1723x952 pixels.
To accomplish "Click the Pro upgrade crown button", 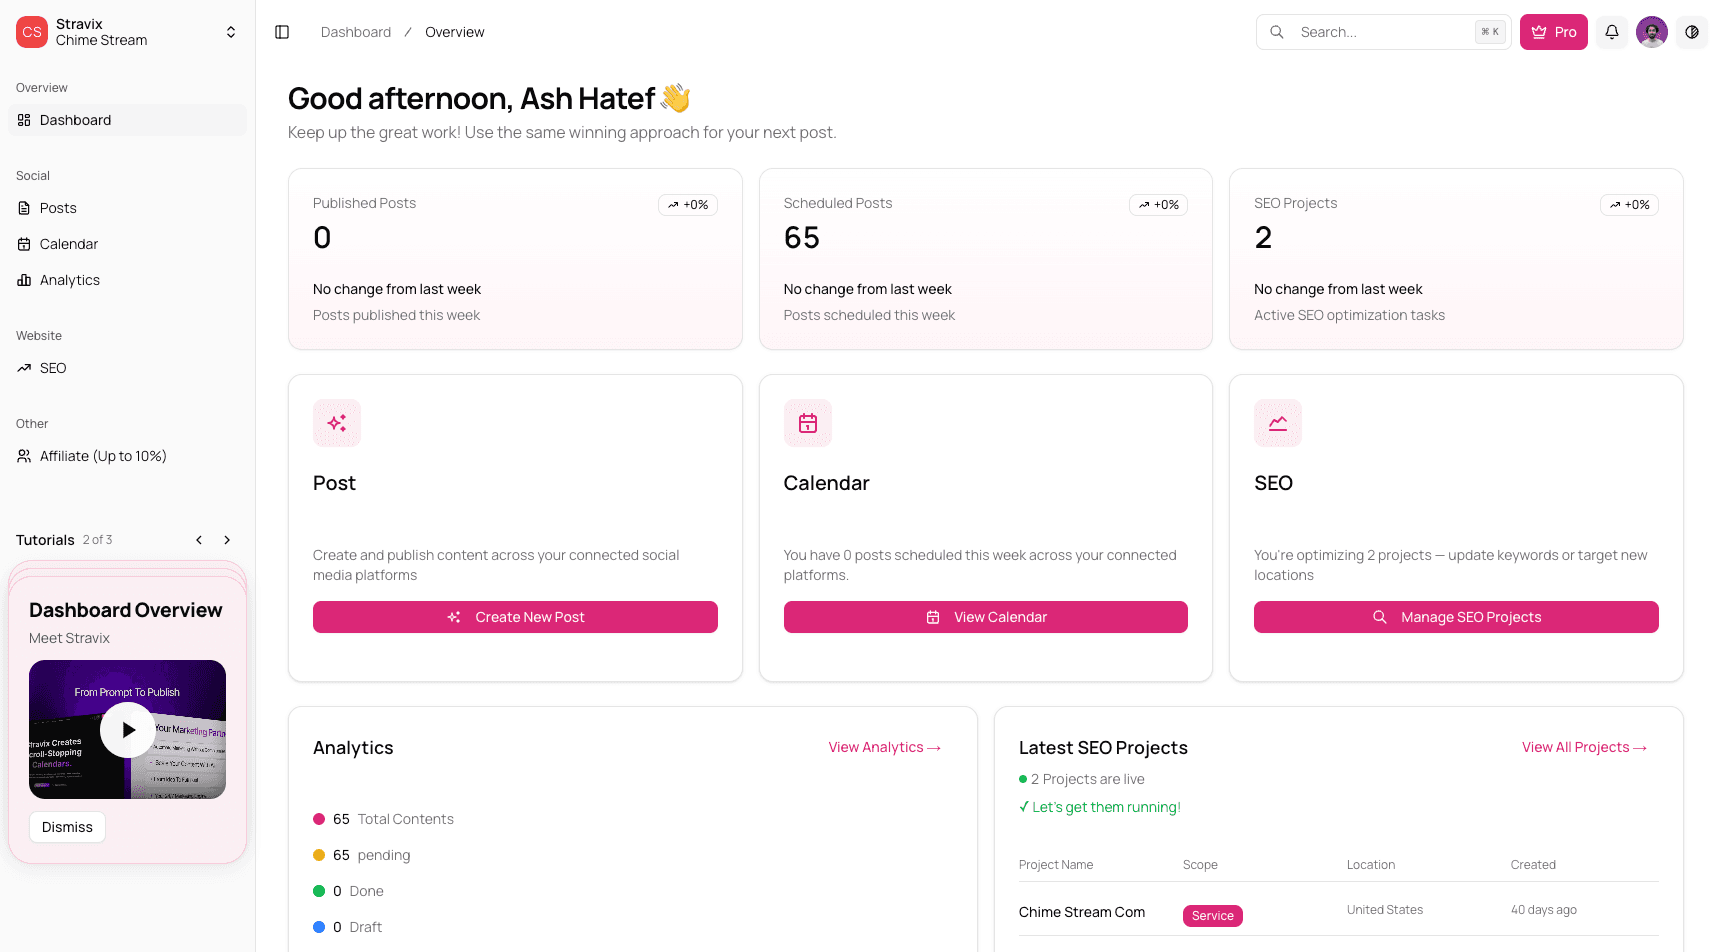I will pyautogui.click(x=1553, y=32).
